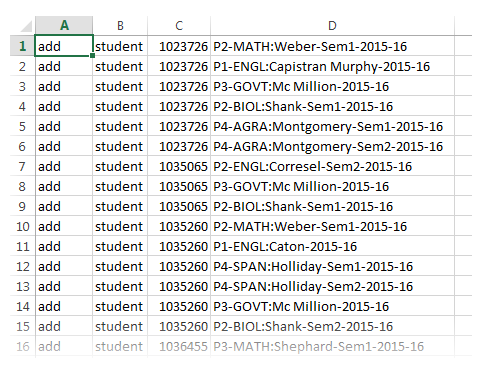This screenshot has width=482, height=368.
Task: Click add cell in row 3
Action: click(x=64, y=86)
